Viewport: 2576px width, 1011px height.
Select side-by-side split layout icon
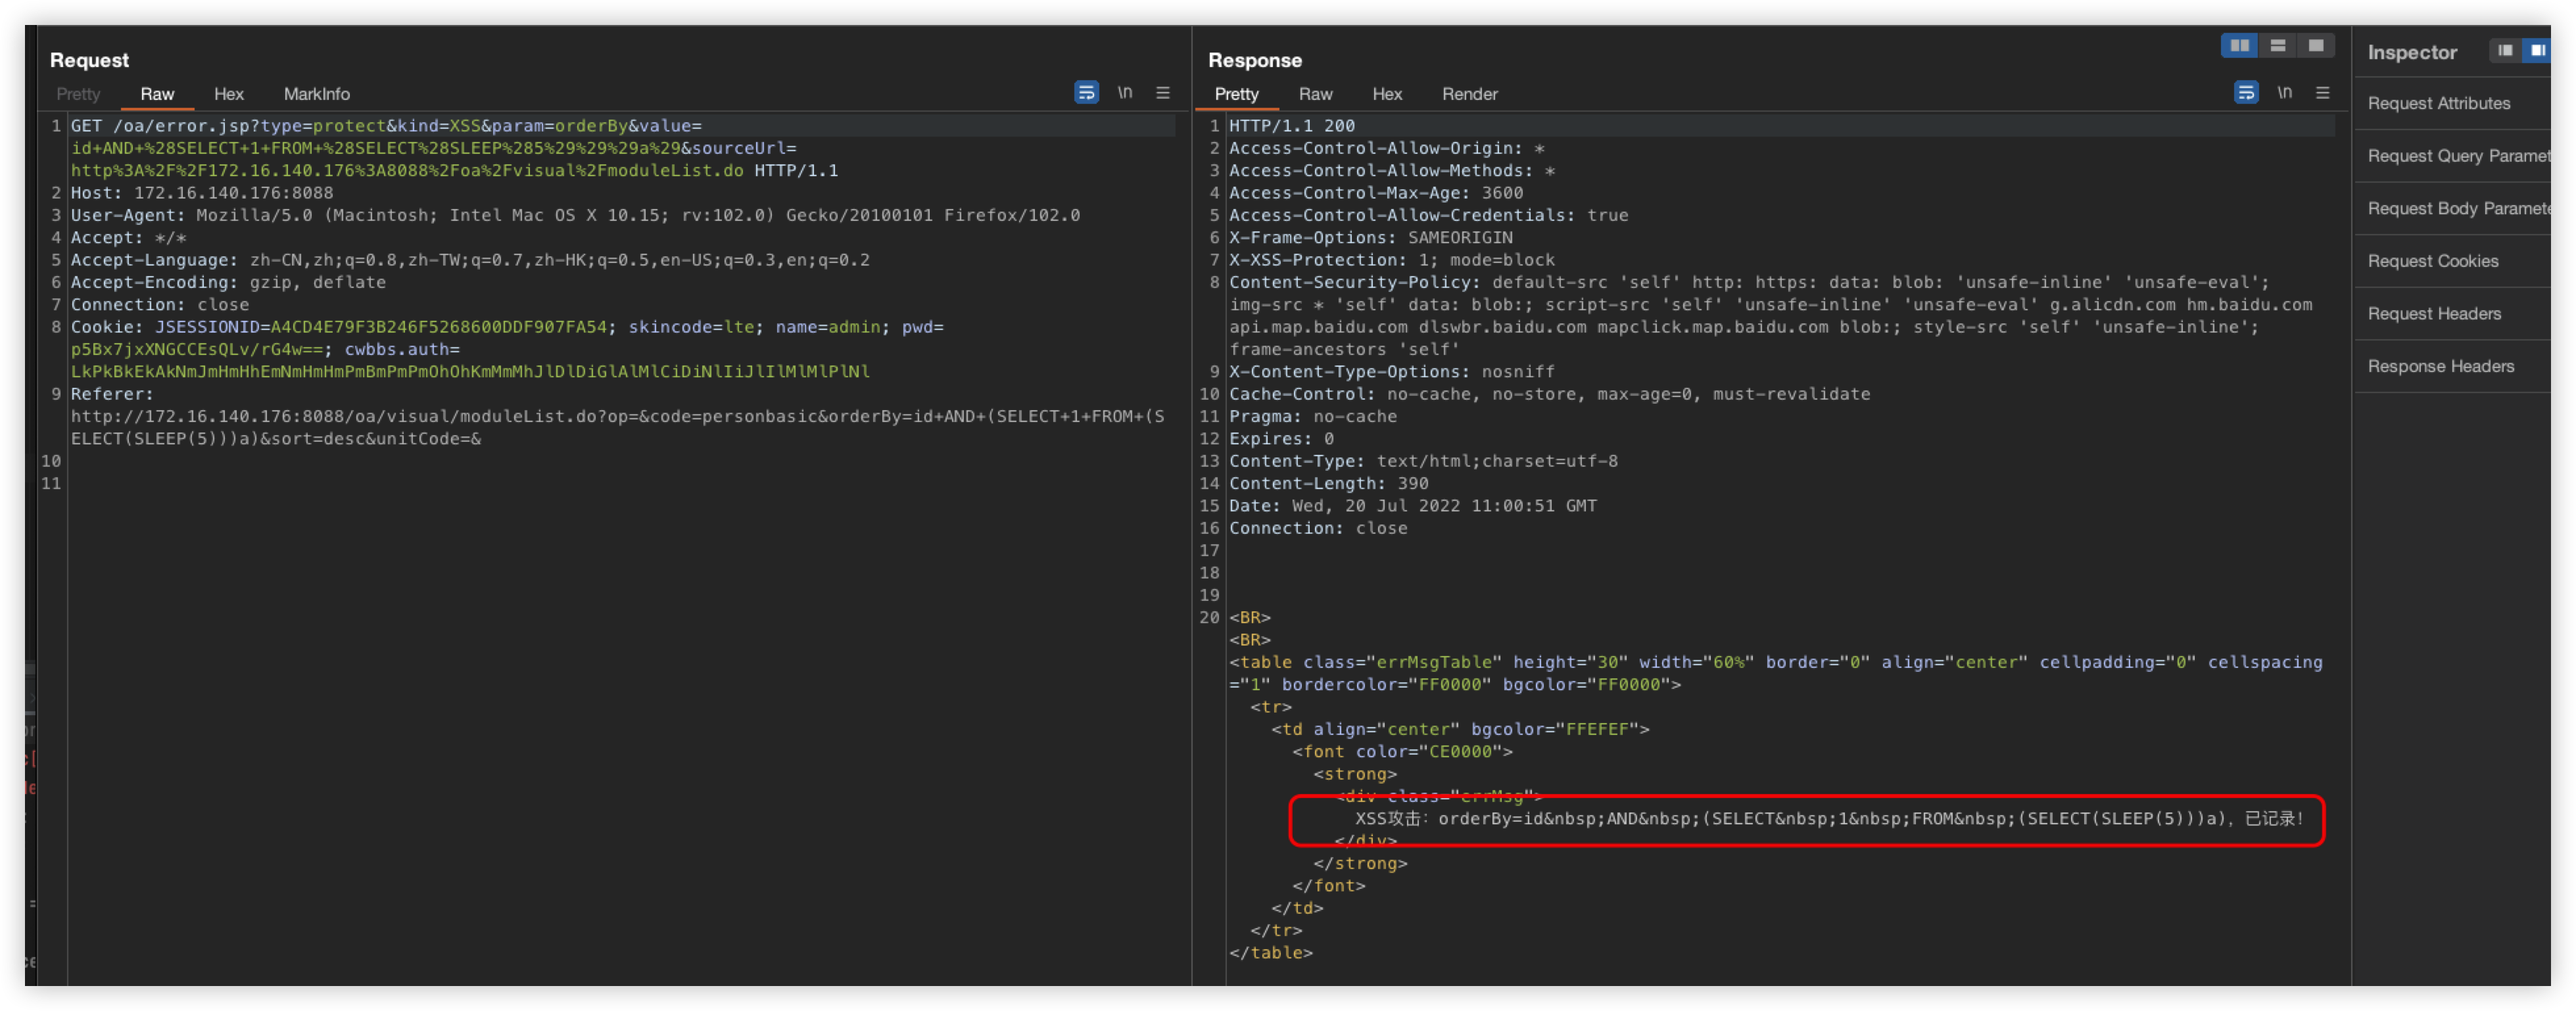pyautogui.click(x=2239, y=46)
